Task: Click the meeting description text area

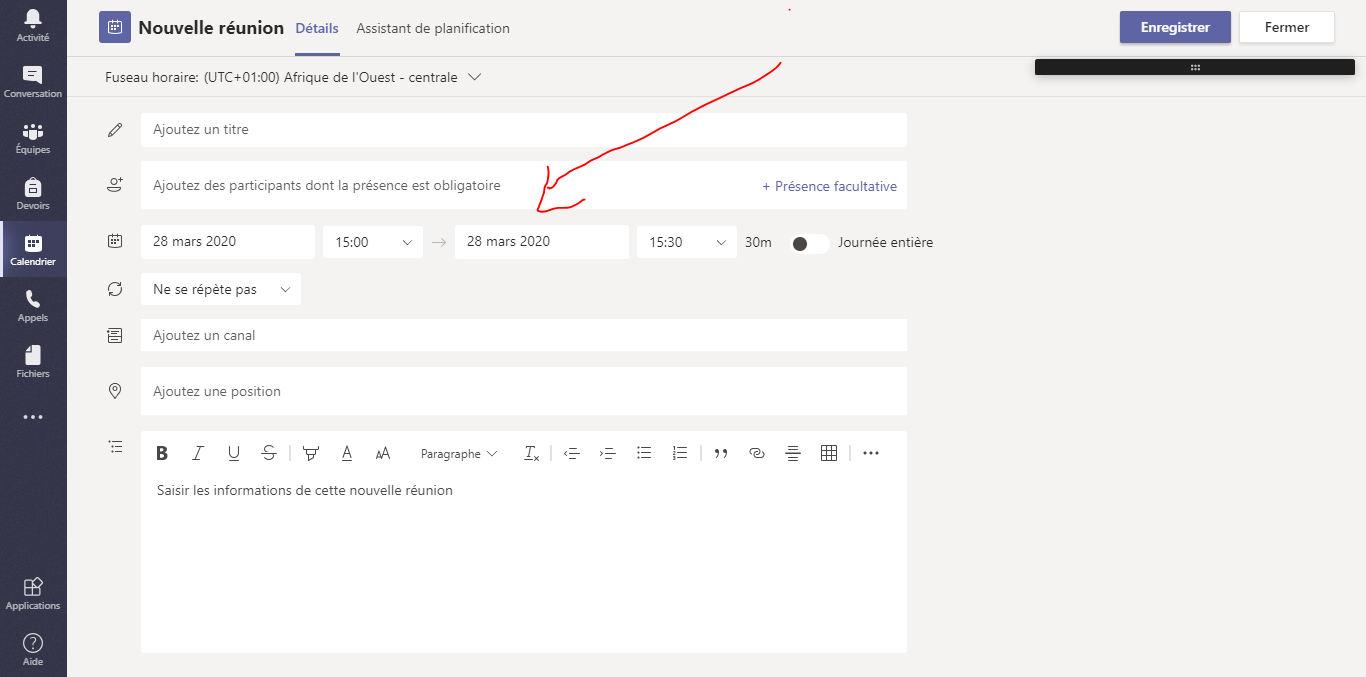Action: (x=524, y=564)
